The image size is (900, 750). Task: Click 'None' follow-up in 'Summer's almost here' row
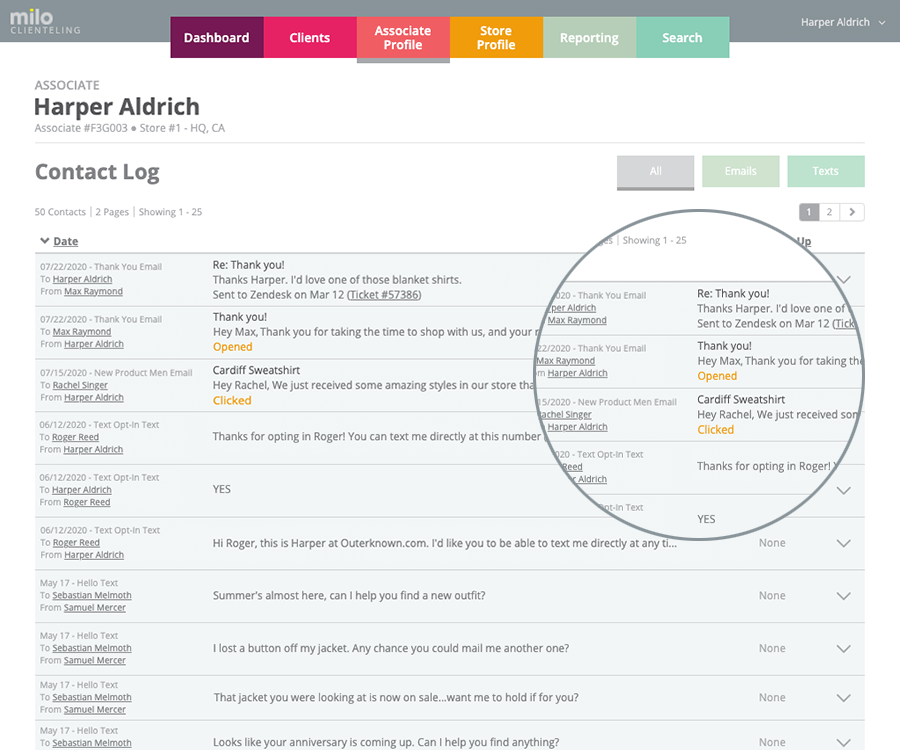[772, 596]
